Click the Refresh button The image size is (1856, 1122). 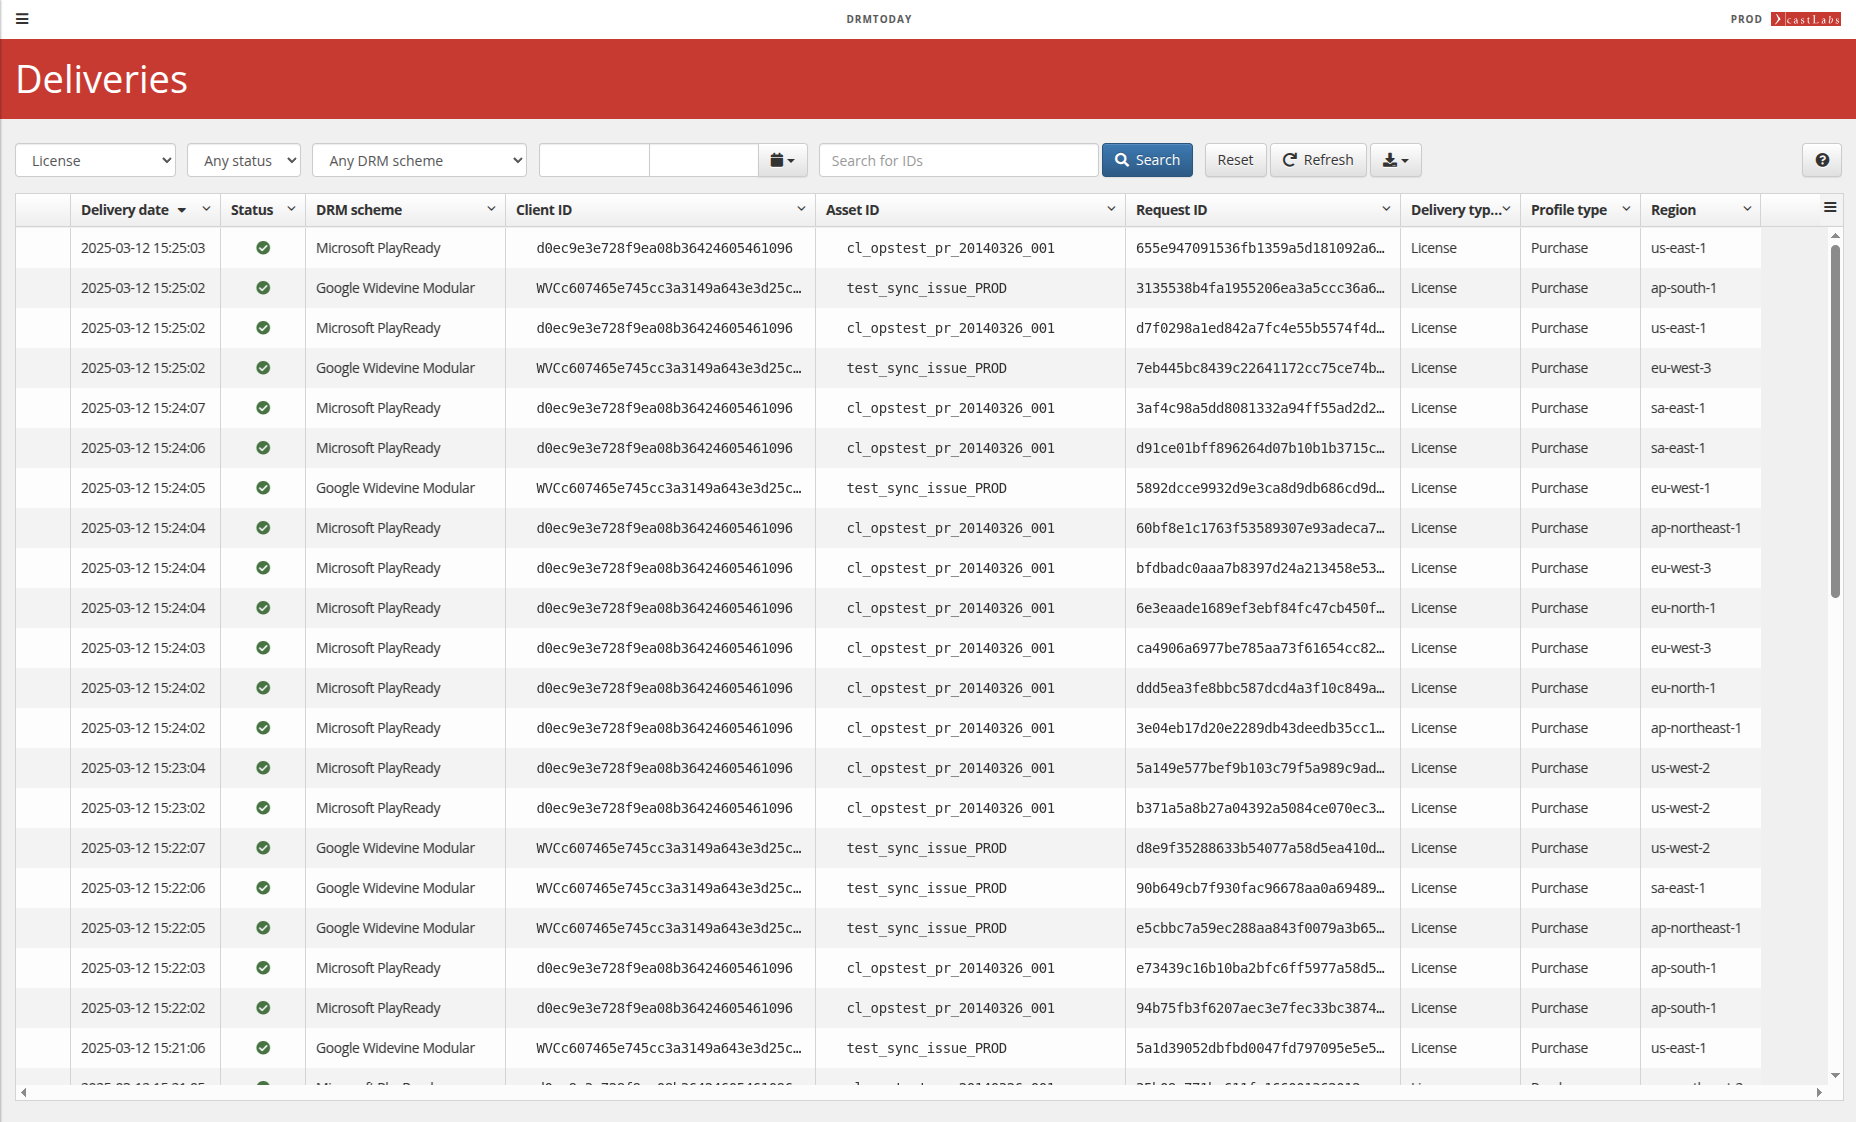(1318, 160)
